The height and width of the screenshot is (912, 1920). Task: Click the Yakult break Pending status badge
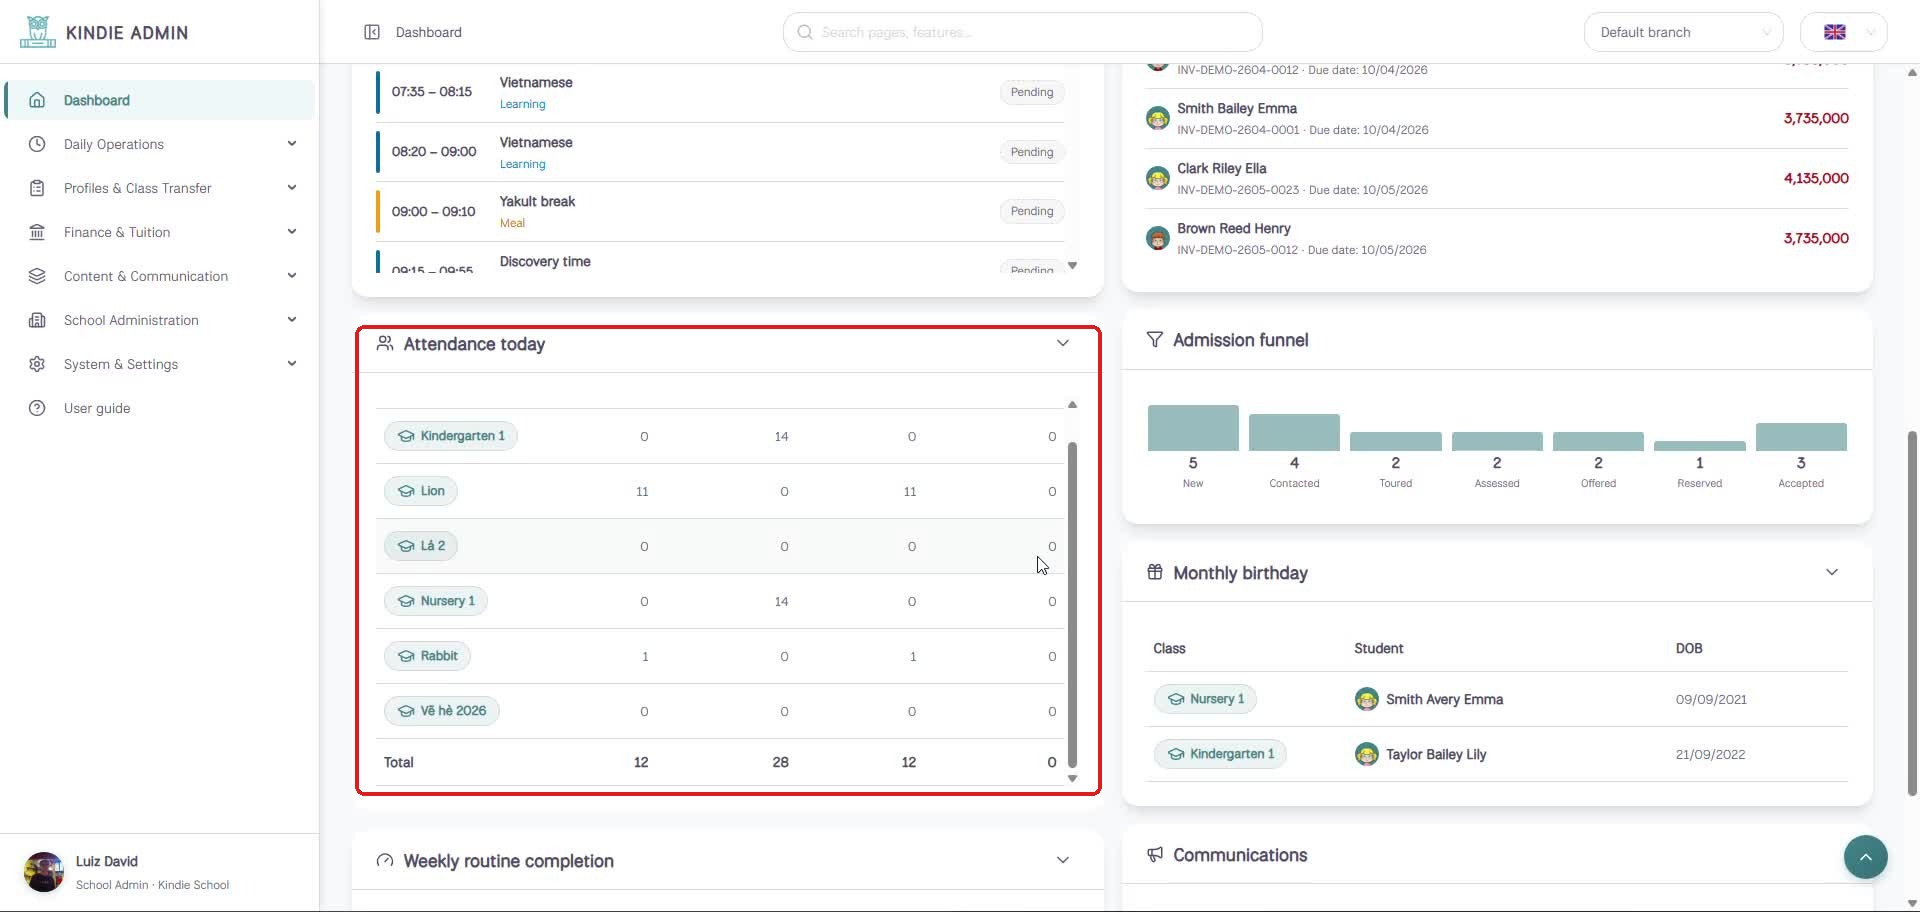coord(1031,211)
